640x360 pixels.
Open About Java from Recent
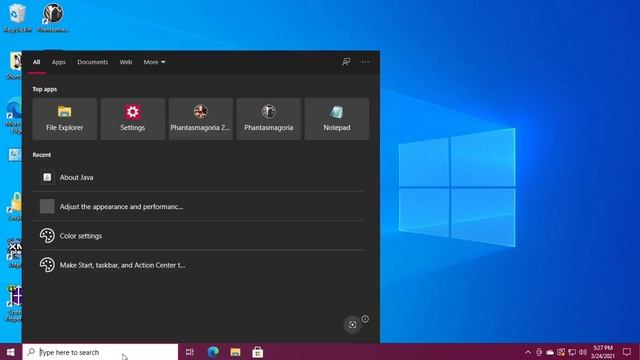pos(199,177)
